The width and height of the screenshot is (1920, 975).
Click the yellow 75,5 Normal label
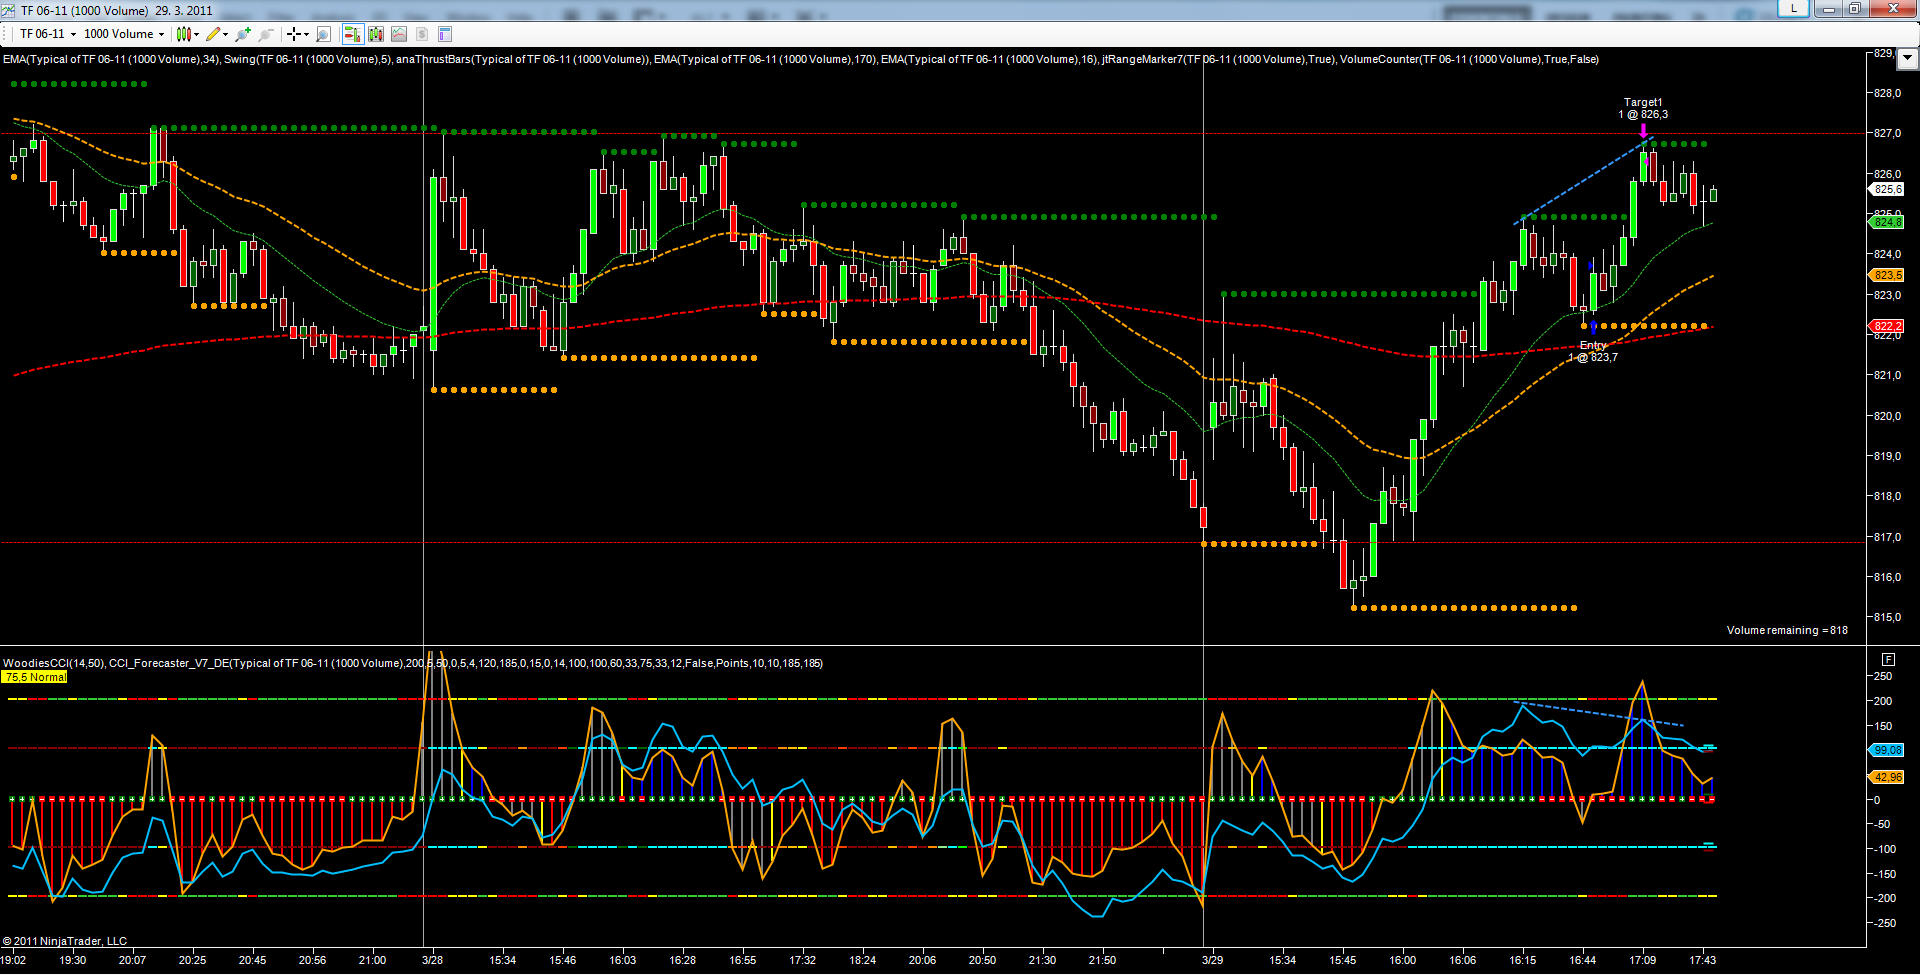click(x=35, y=677)
